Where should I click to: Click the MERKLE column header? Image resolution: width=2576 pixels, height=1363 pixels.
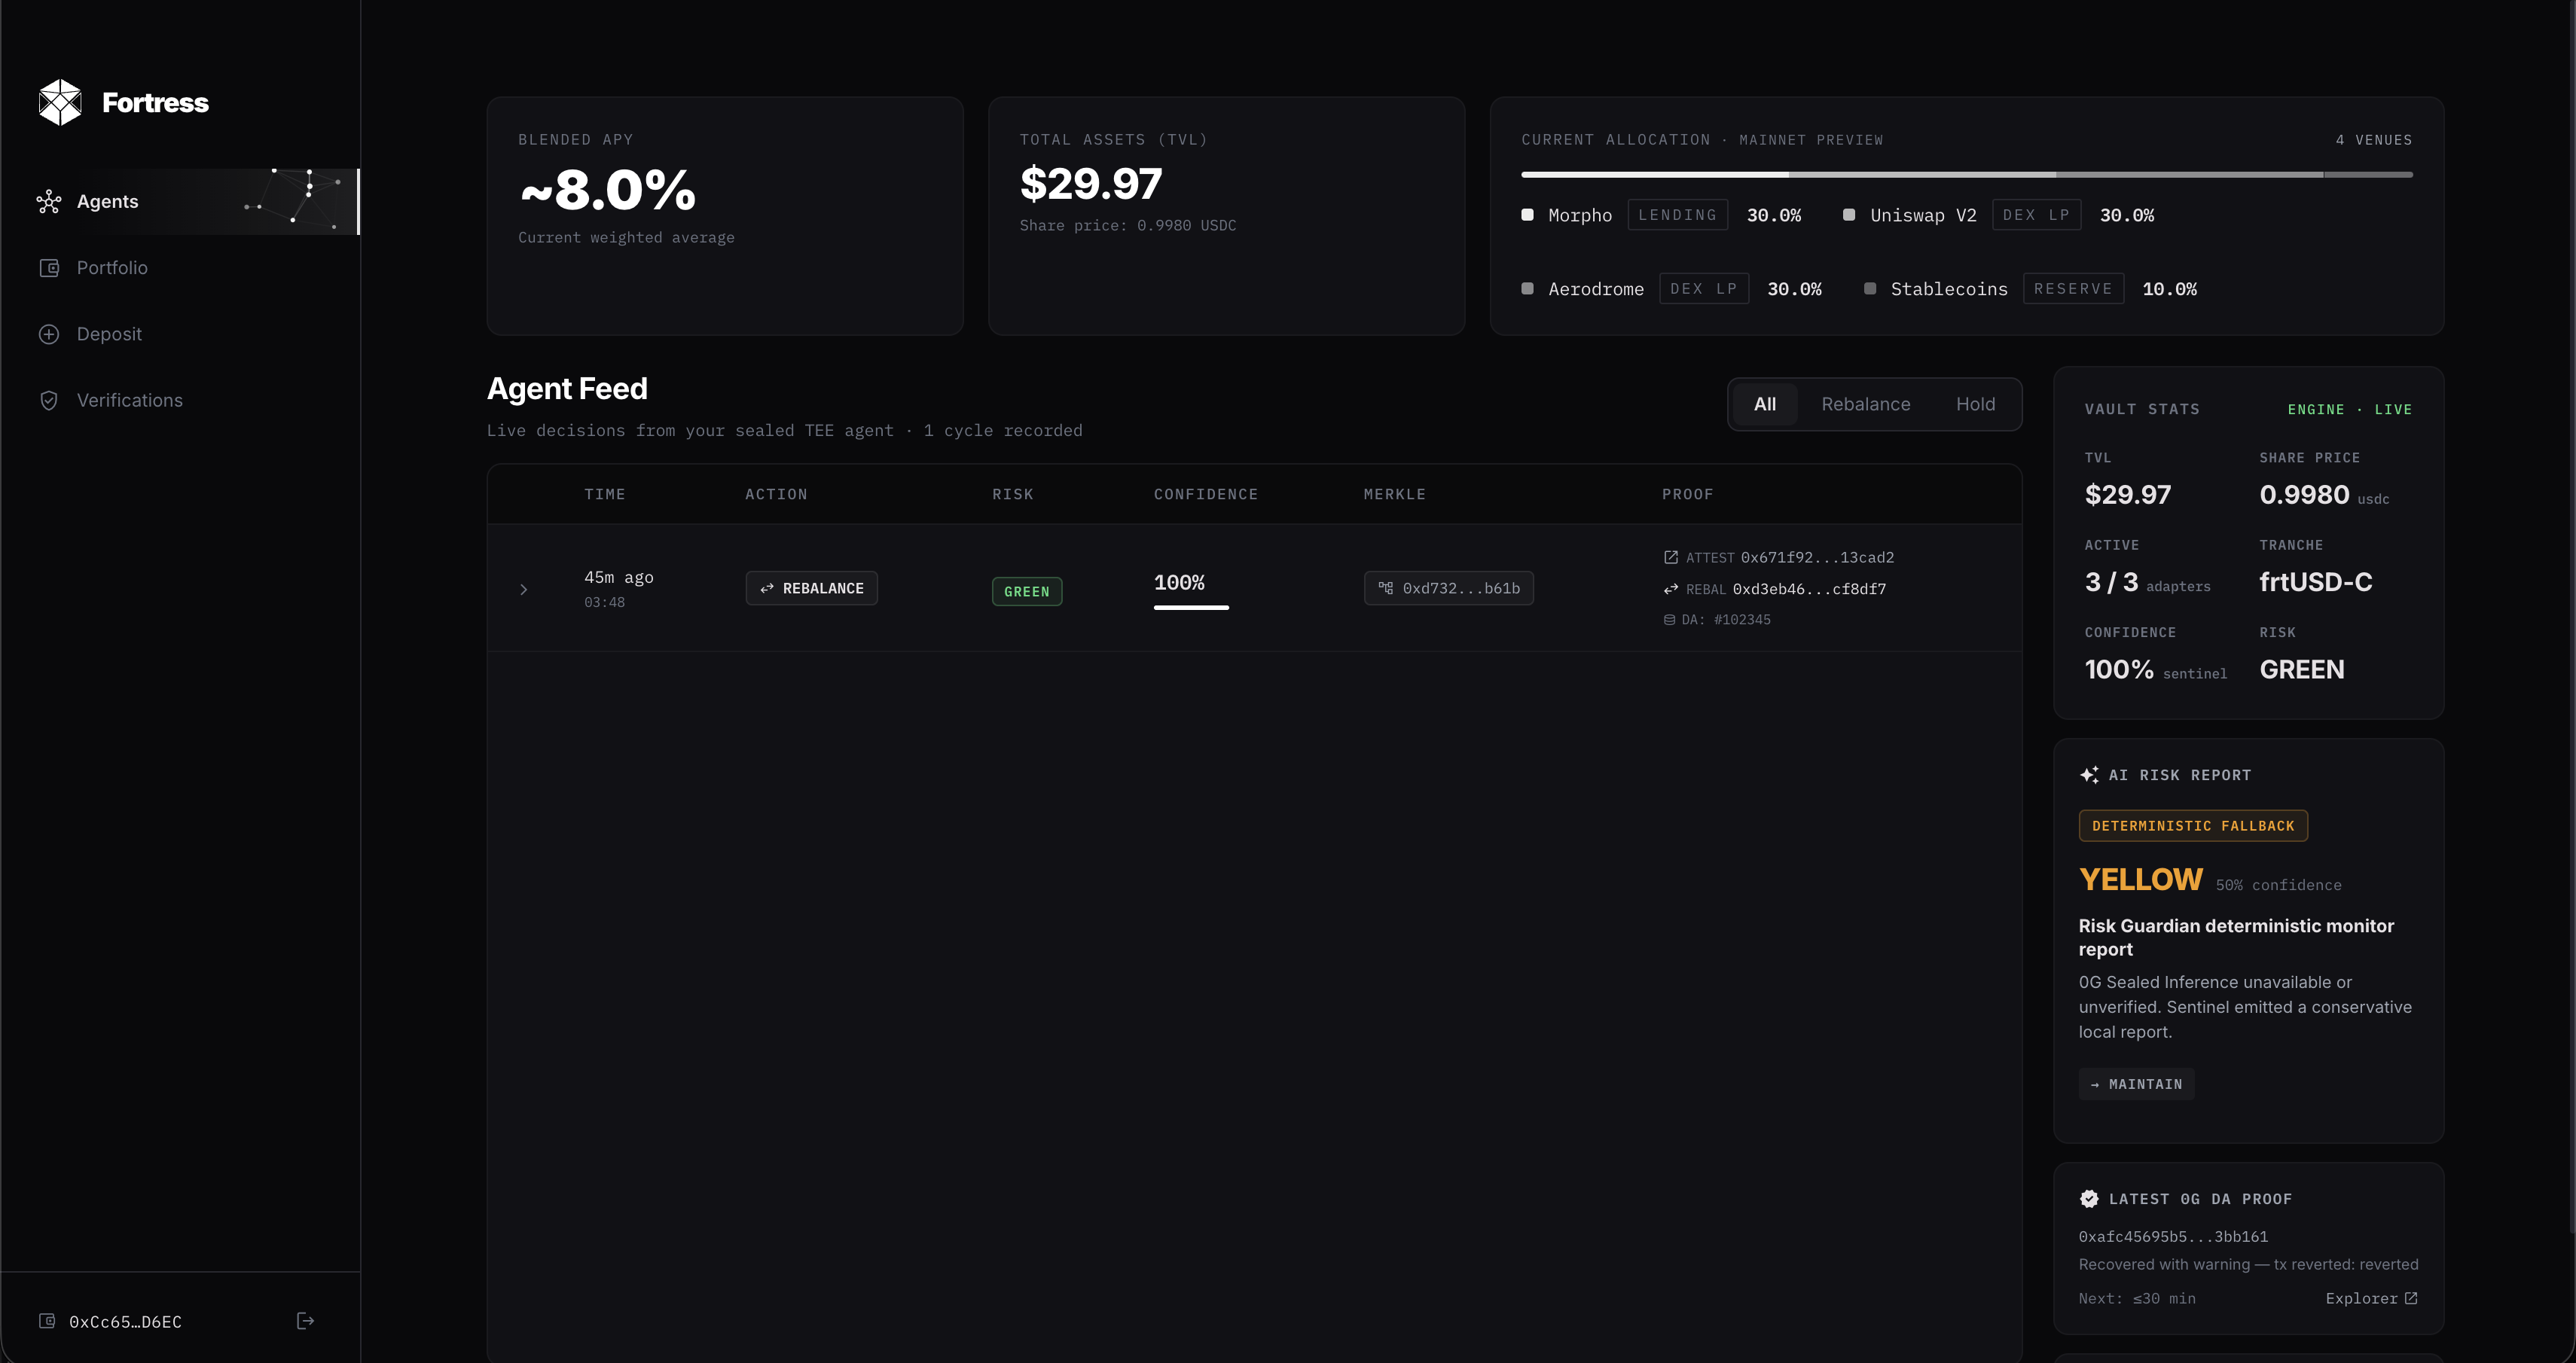pyautogui.click(x=1394, y=494)
